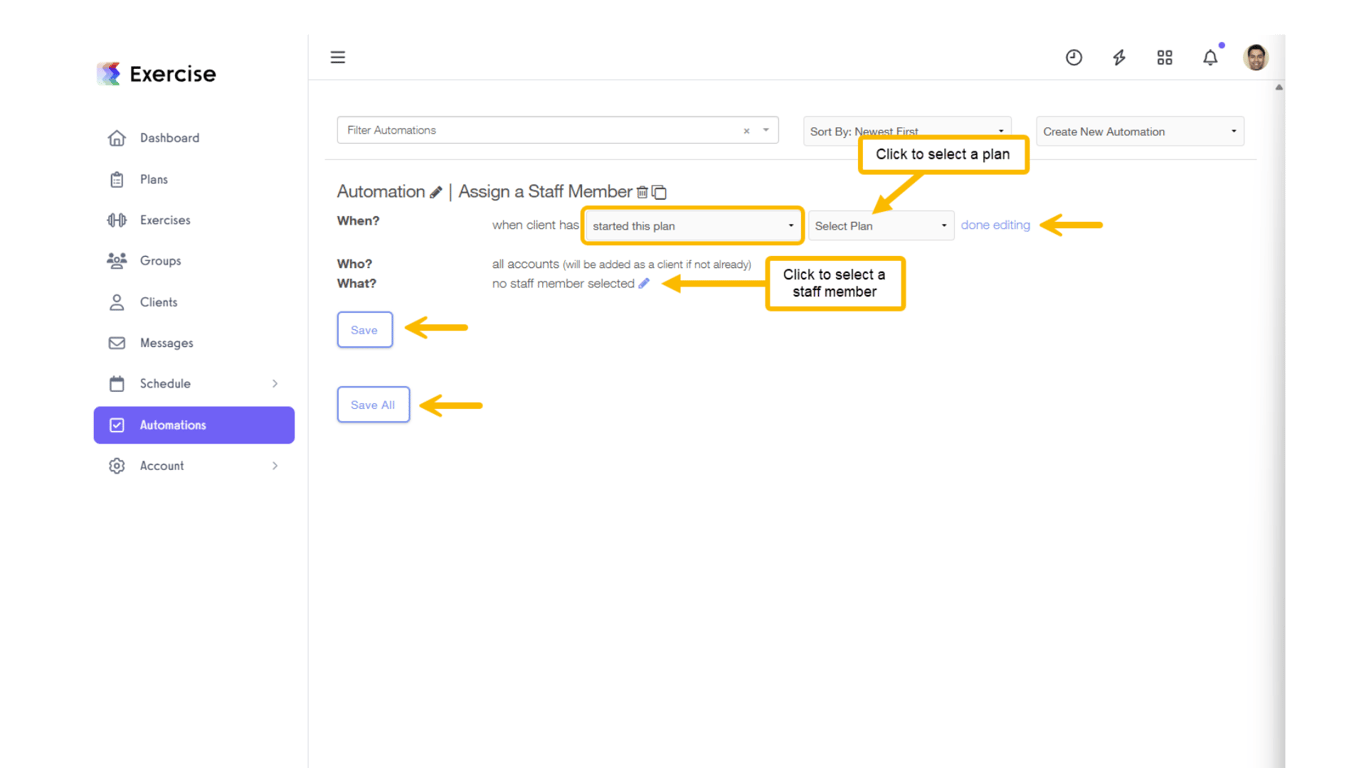Click the pencil icon to select a staff member
Screen dimensions: 1366x768
pos(644,283)
